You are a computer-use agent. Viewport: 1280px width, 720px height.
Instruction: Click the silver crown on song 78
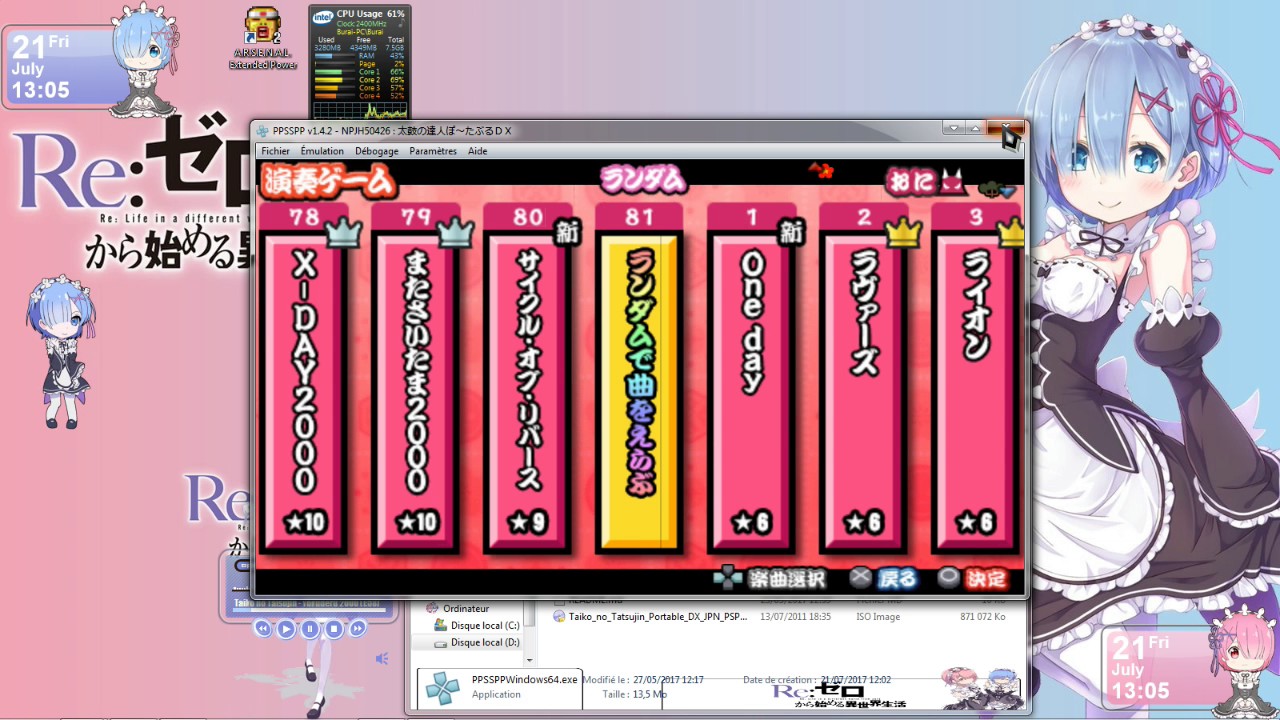(343, 232)
